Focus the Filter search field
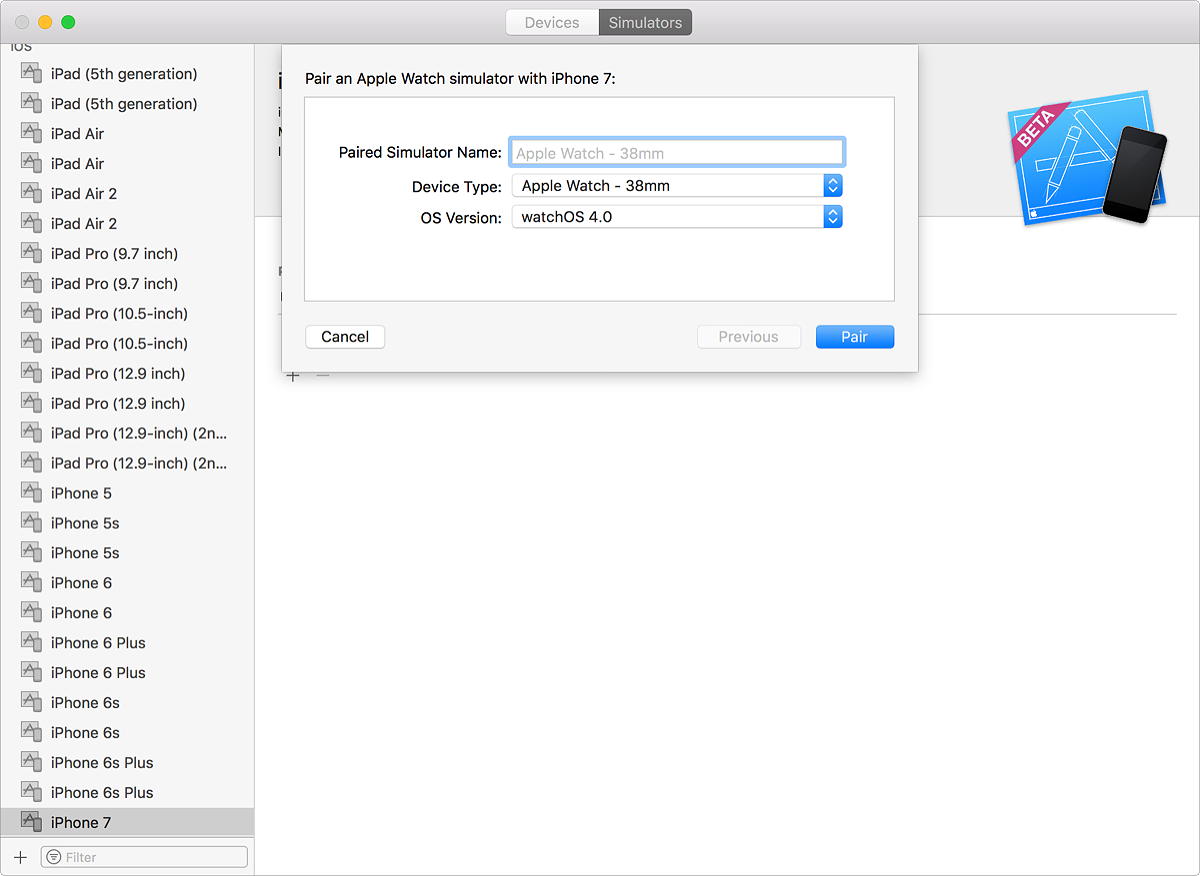This screenshot has height=876, width=1200. (144, 857)
